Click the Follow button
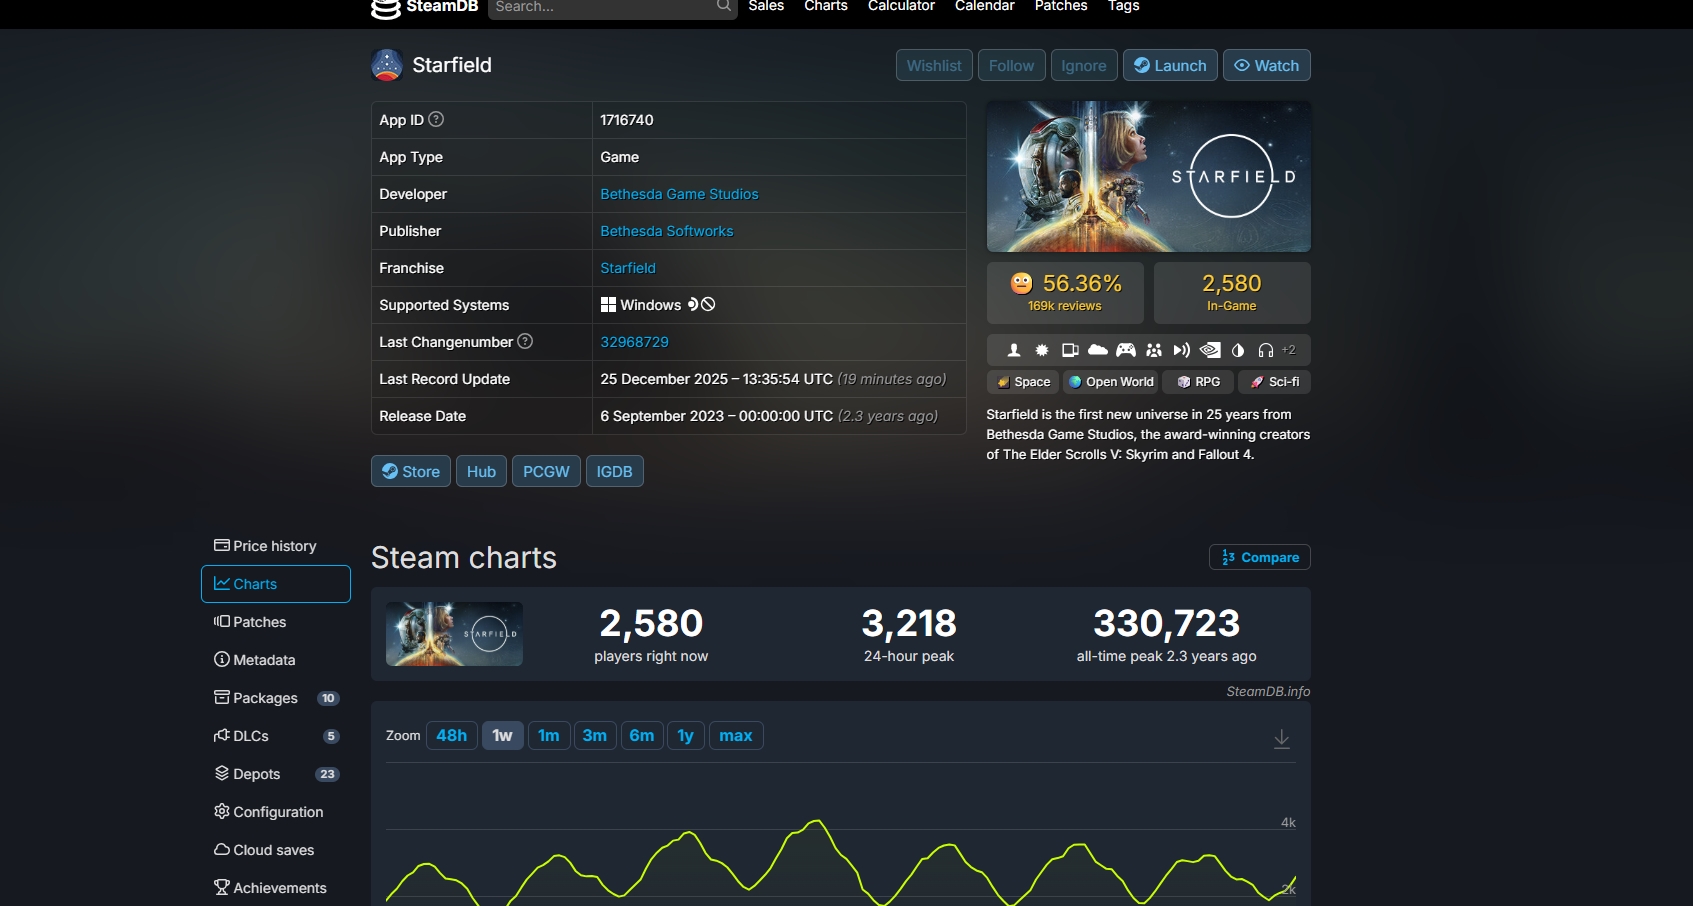This screenshot has width=1693, height=906. pyautogui.click(x=1012, y=65)
